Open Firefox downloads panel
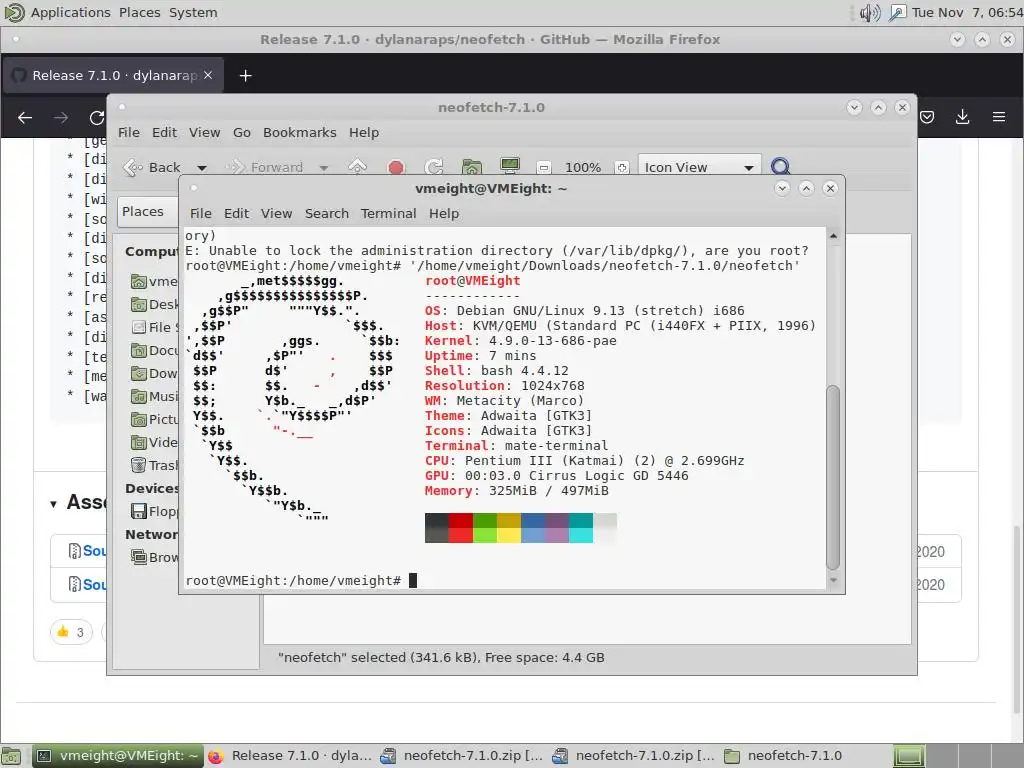Image resolution: width=1024 pixels, height=768 pixels. (962, 118)
